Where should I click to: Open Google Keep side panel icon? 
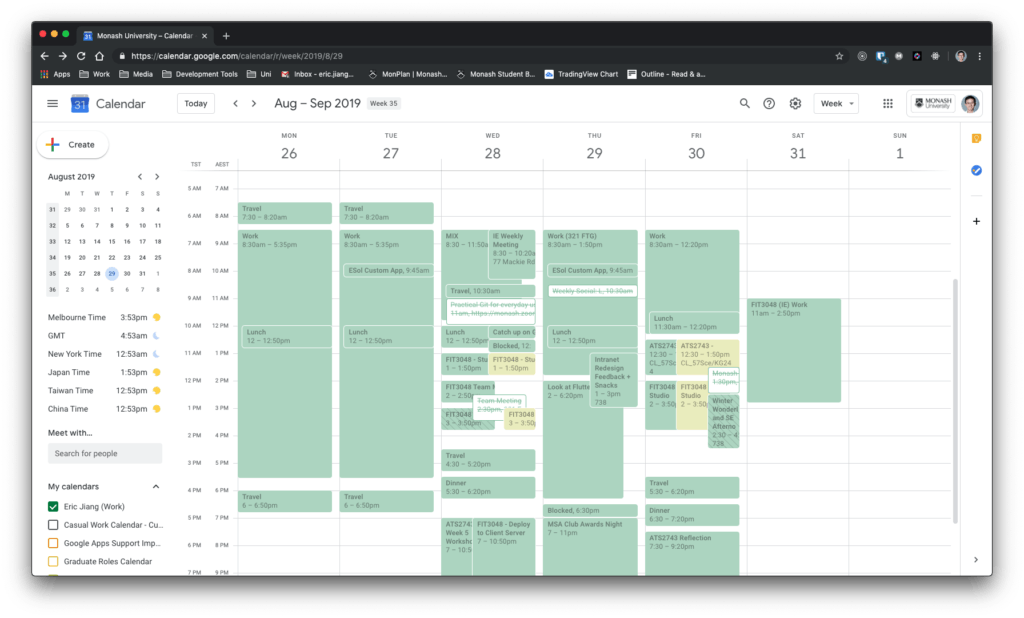pos(976,138)
